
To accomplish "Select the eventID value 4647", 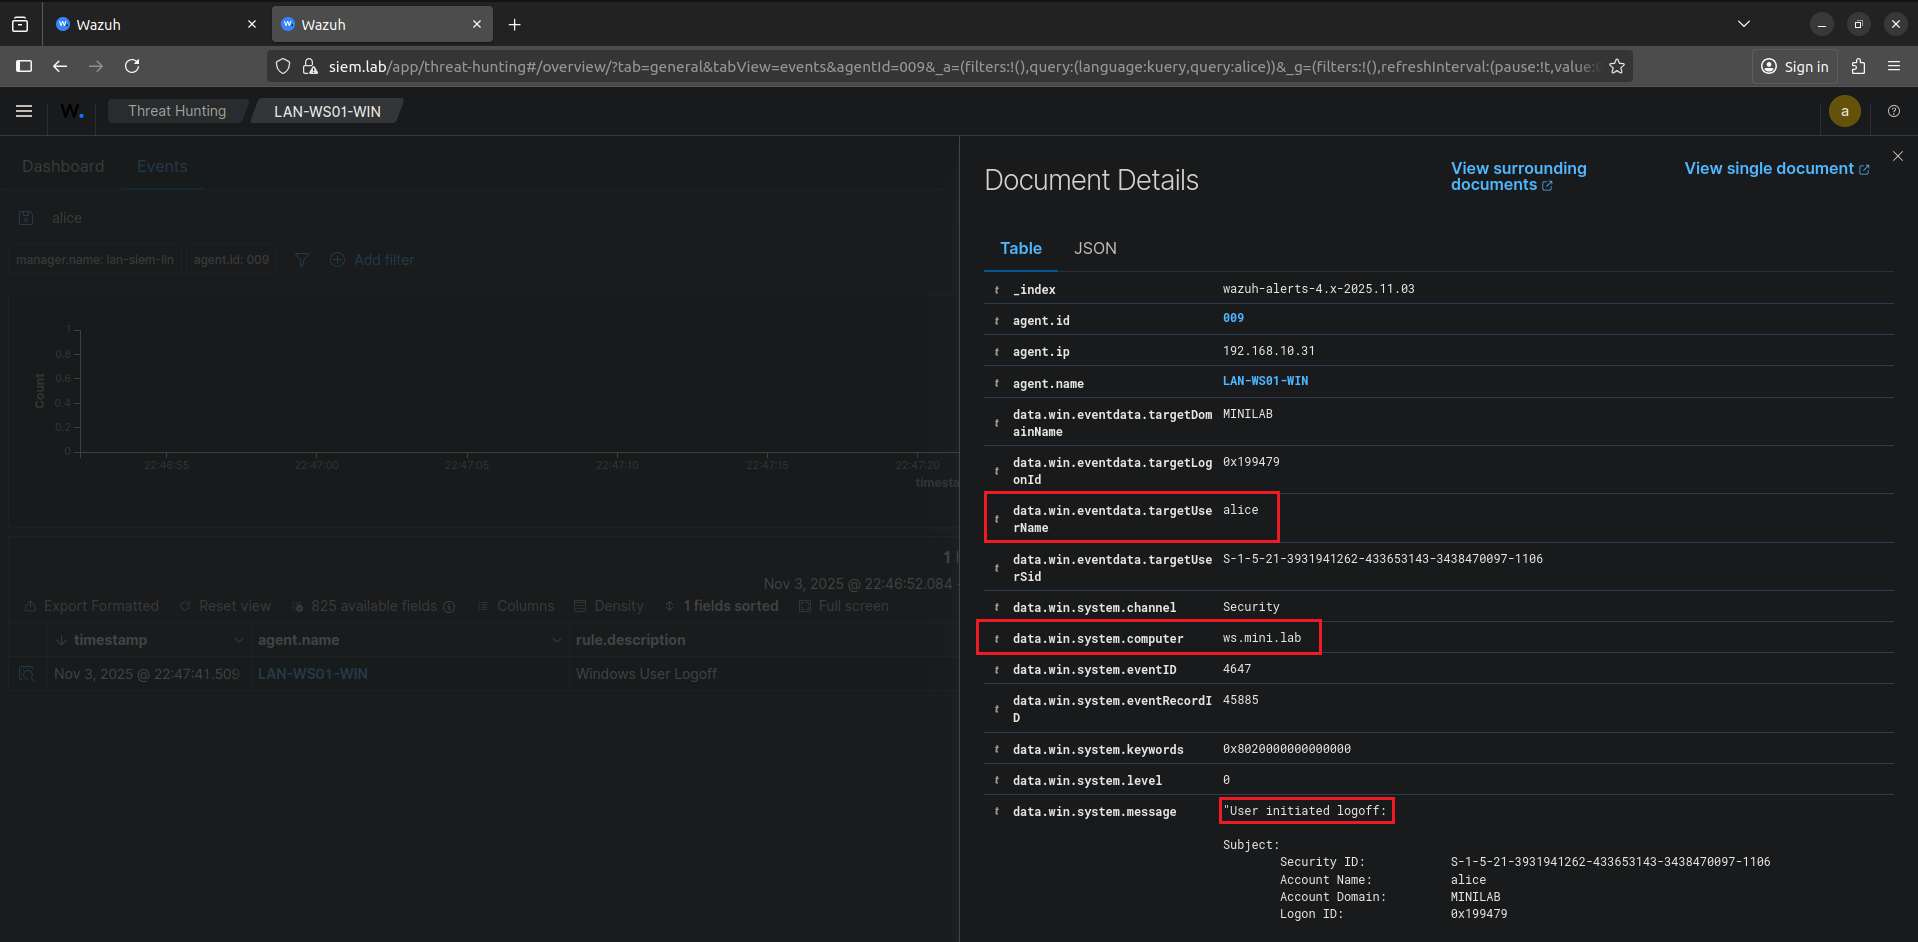I will pos(1236,669).
